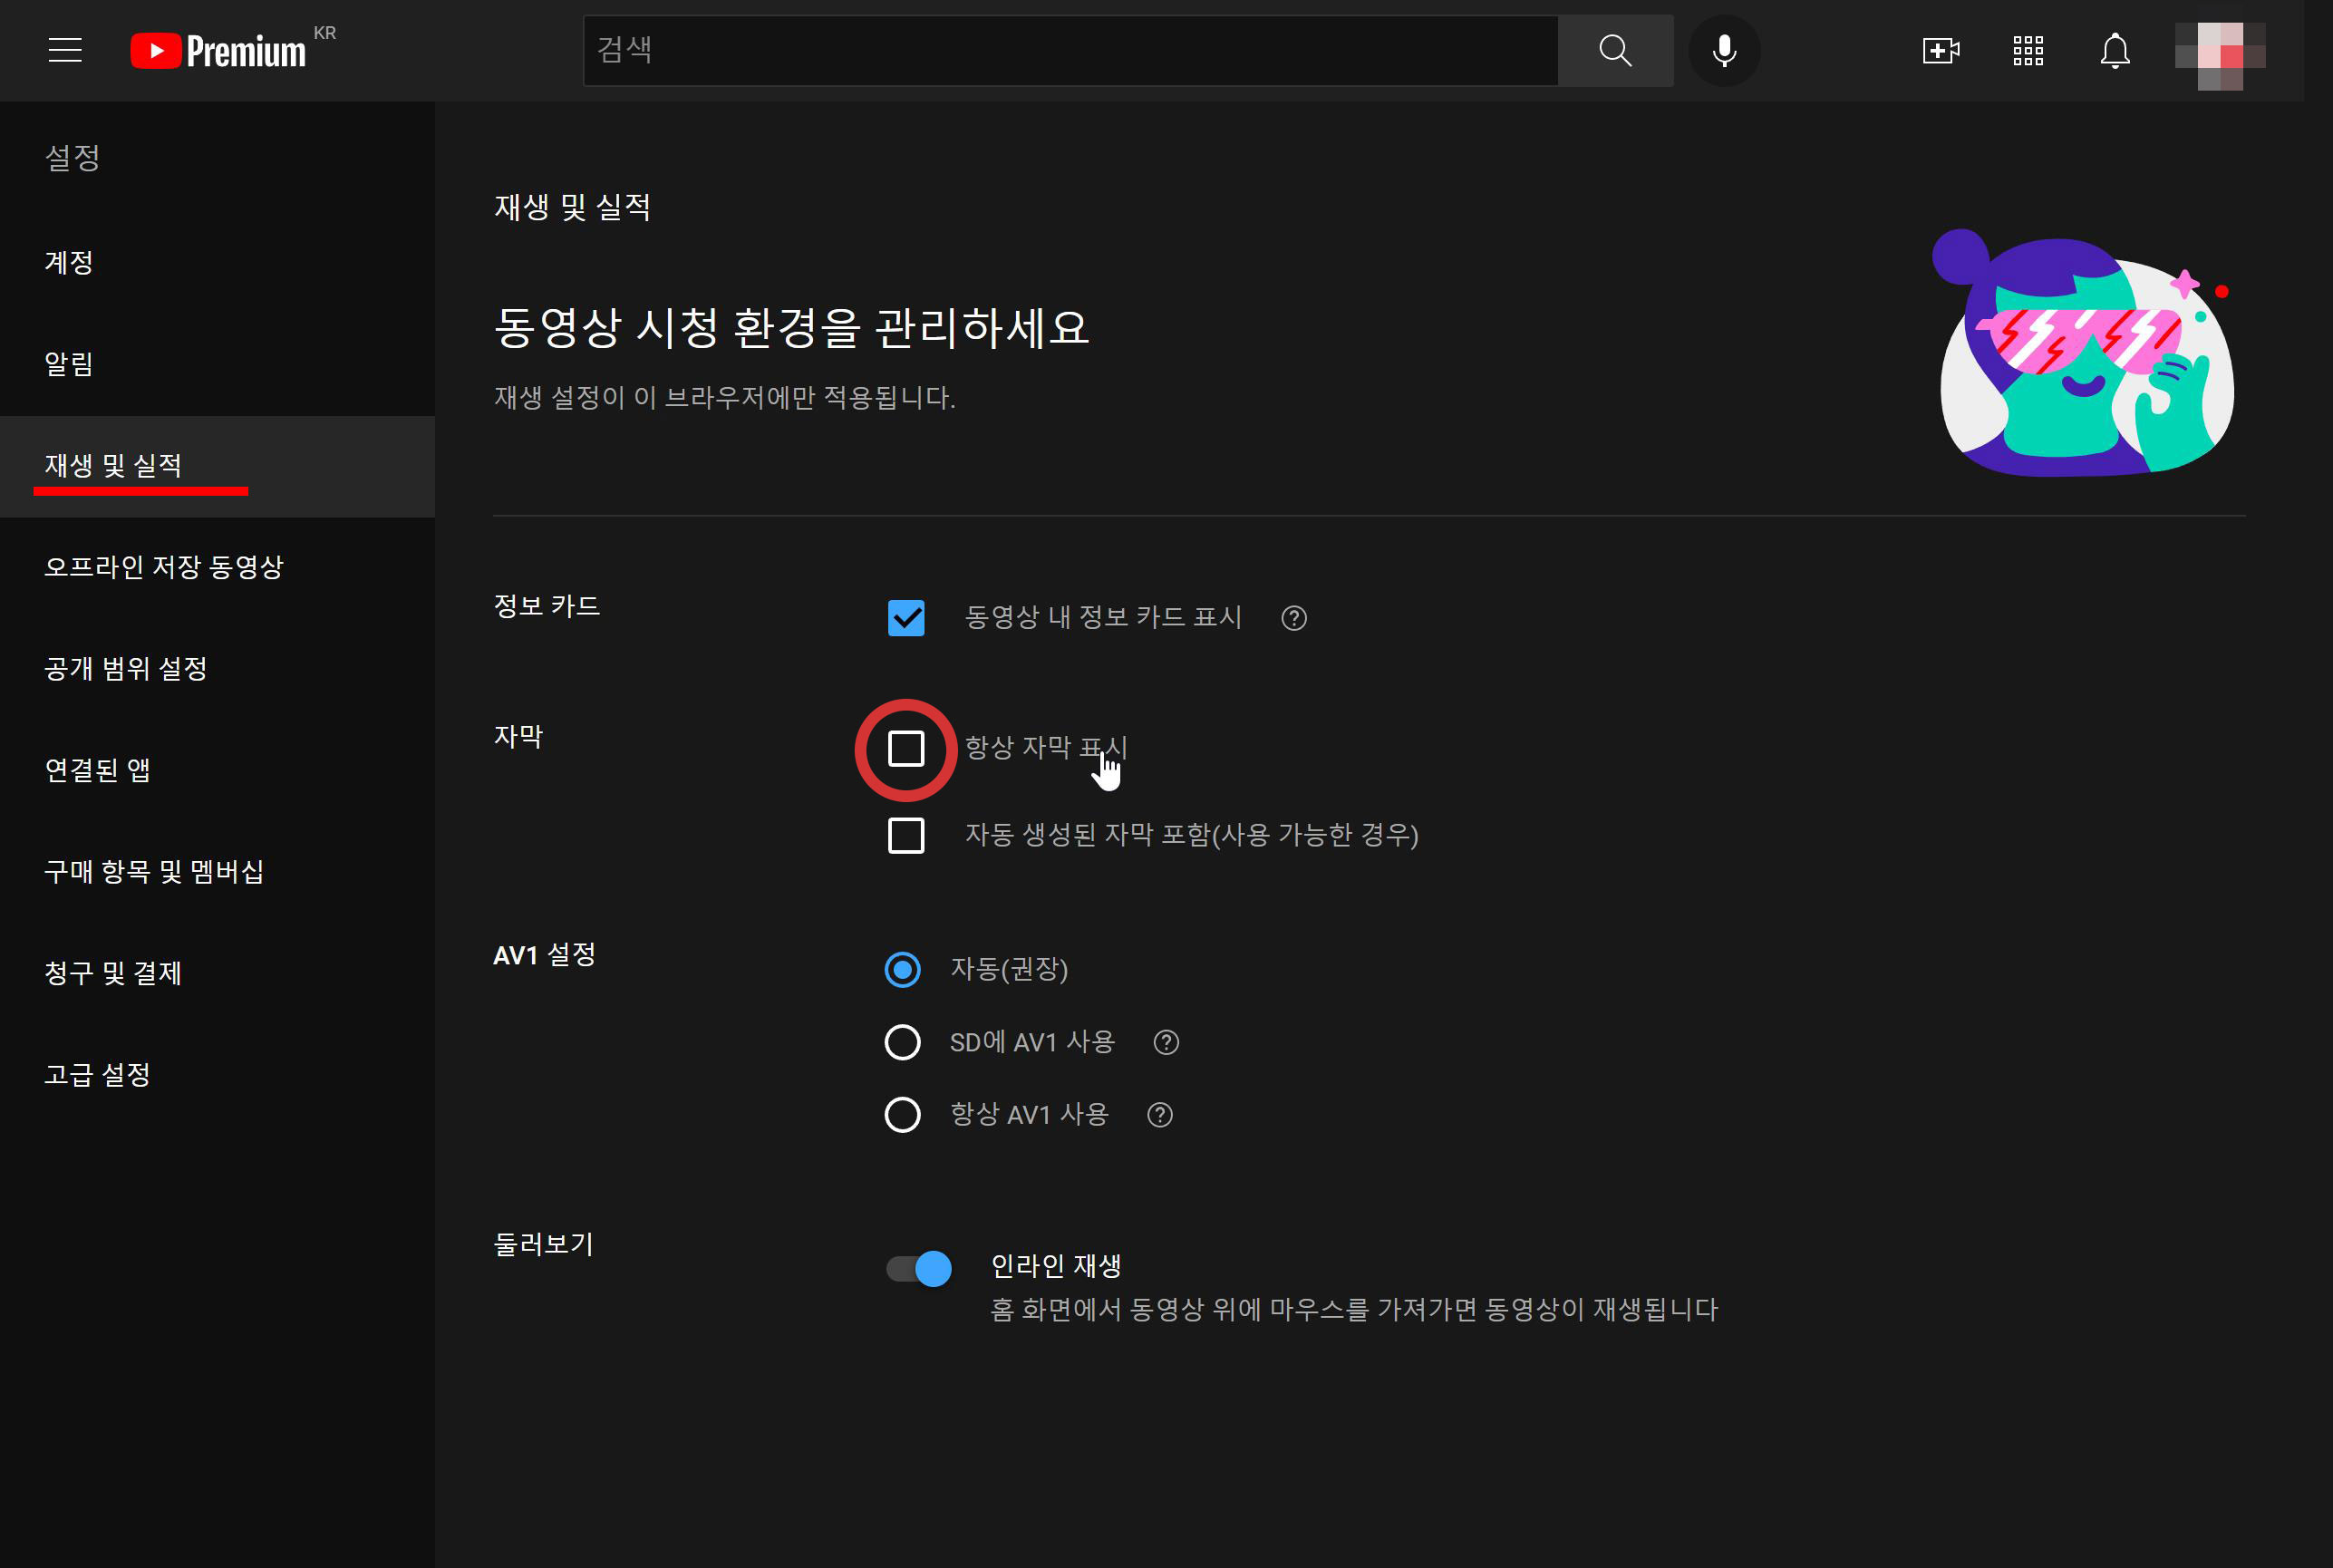Uncheck 동영상 내 정보 카드 표시 checkbox
2333x1568 pixels.
tap(906, 618)
